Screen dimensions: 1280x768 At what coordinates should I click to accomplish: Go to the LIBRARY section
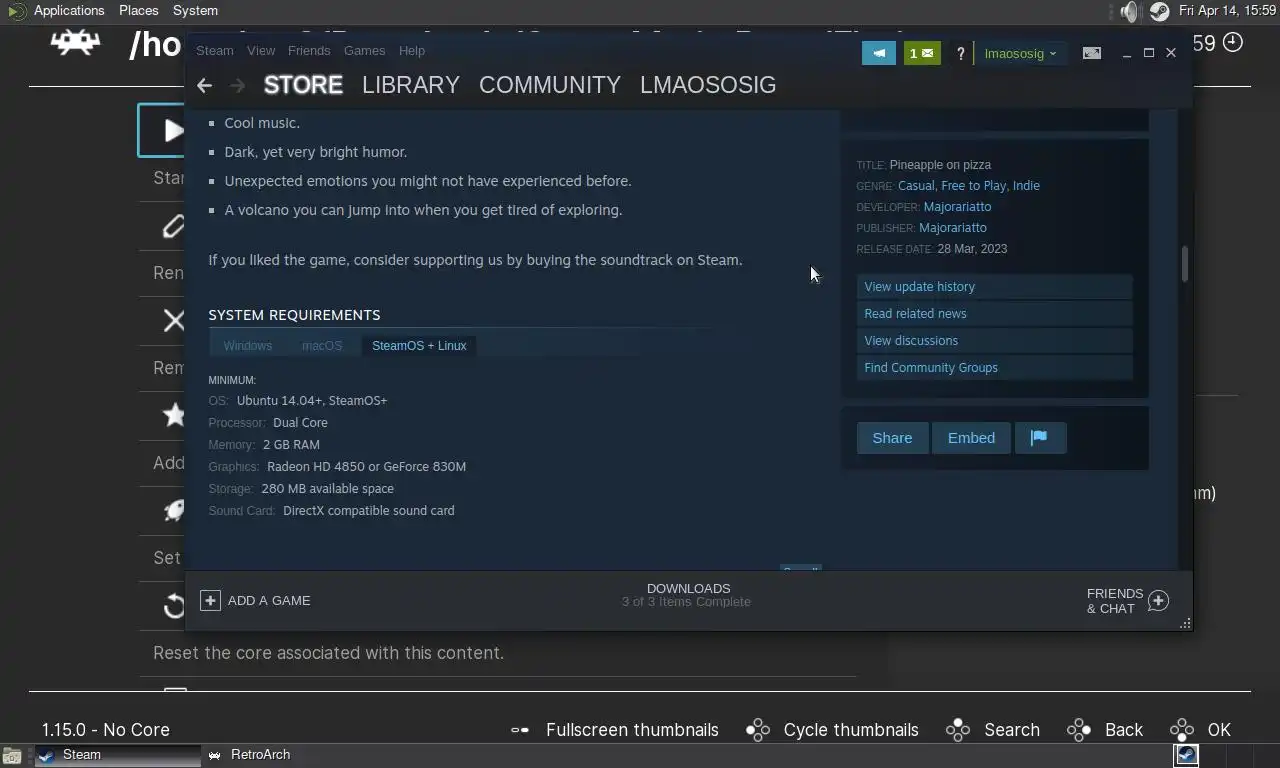pos(411,85)
